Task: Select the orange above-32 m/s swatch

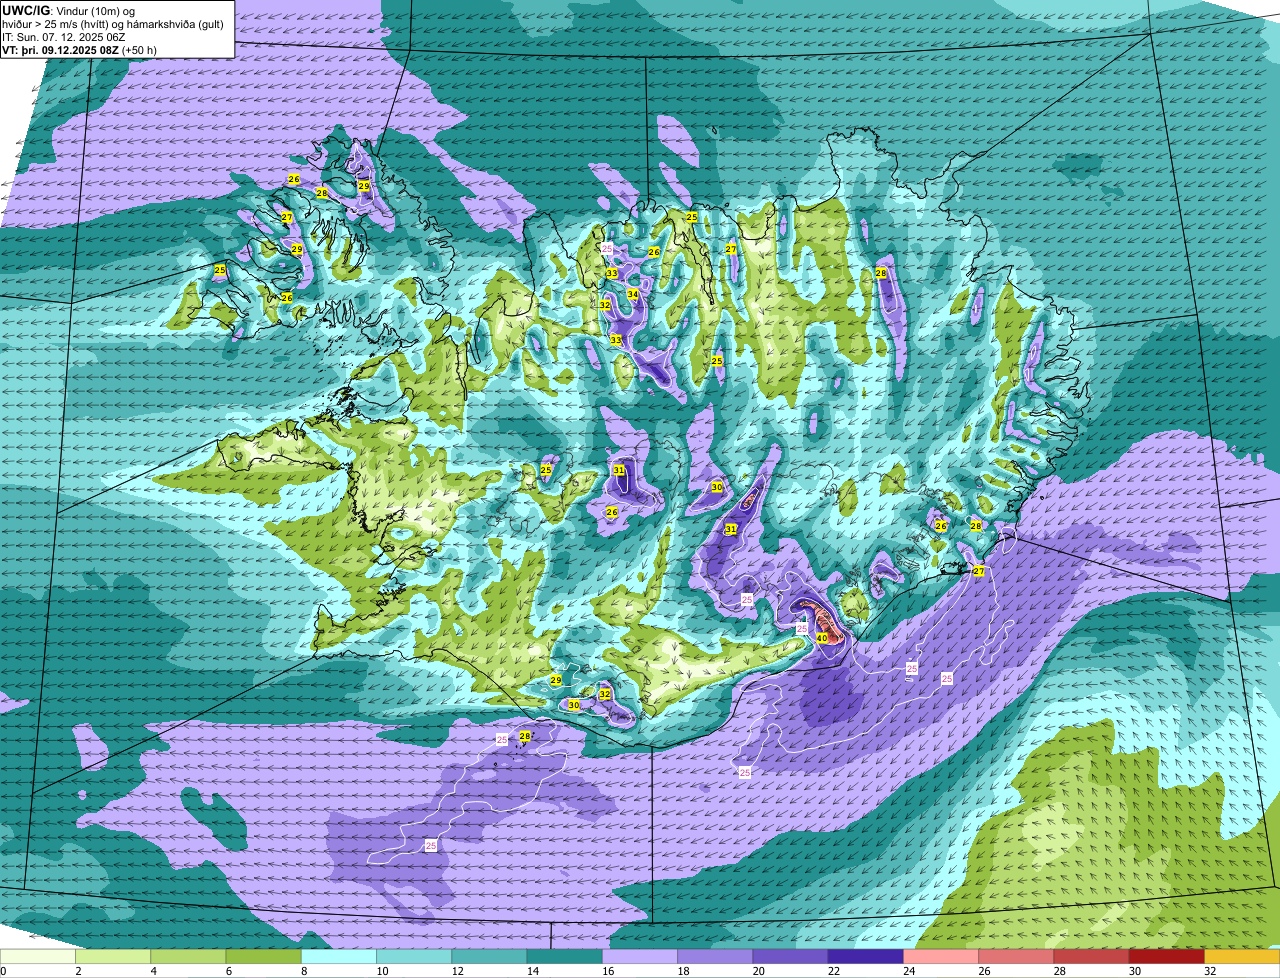Action: click(1242, 957)
